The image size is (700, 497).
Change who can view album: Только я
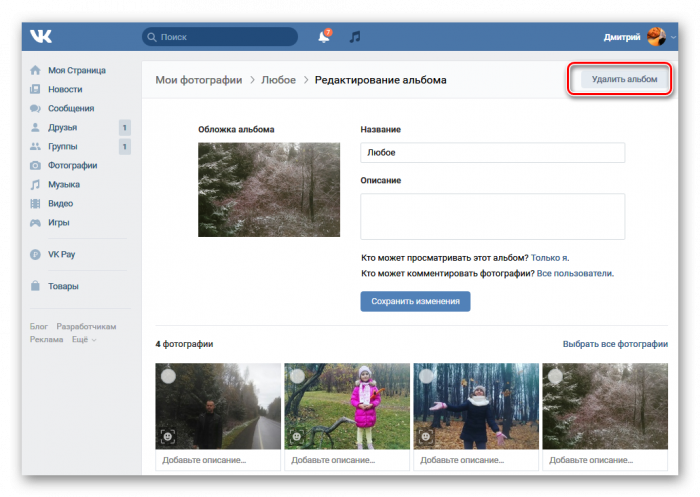point(550,257)
